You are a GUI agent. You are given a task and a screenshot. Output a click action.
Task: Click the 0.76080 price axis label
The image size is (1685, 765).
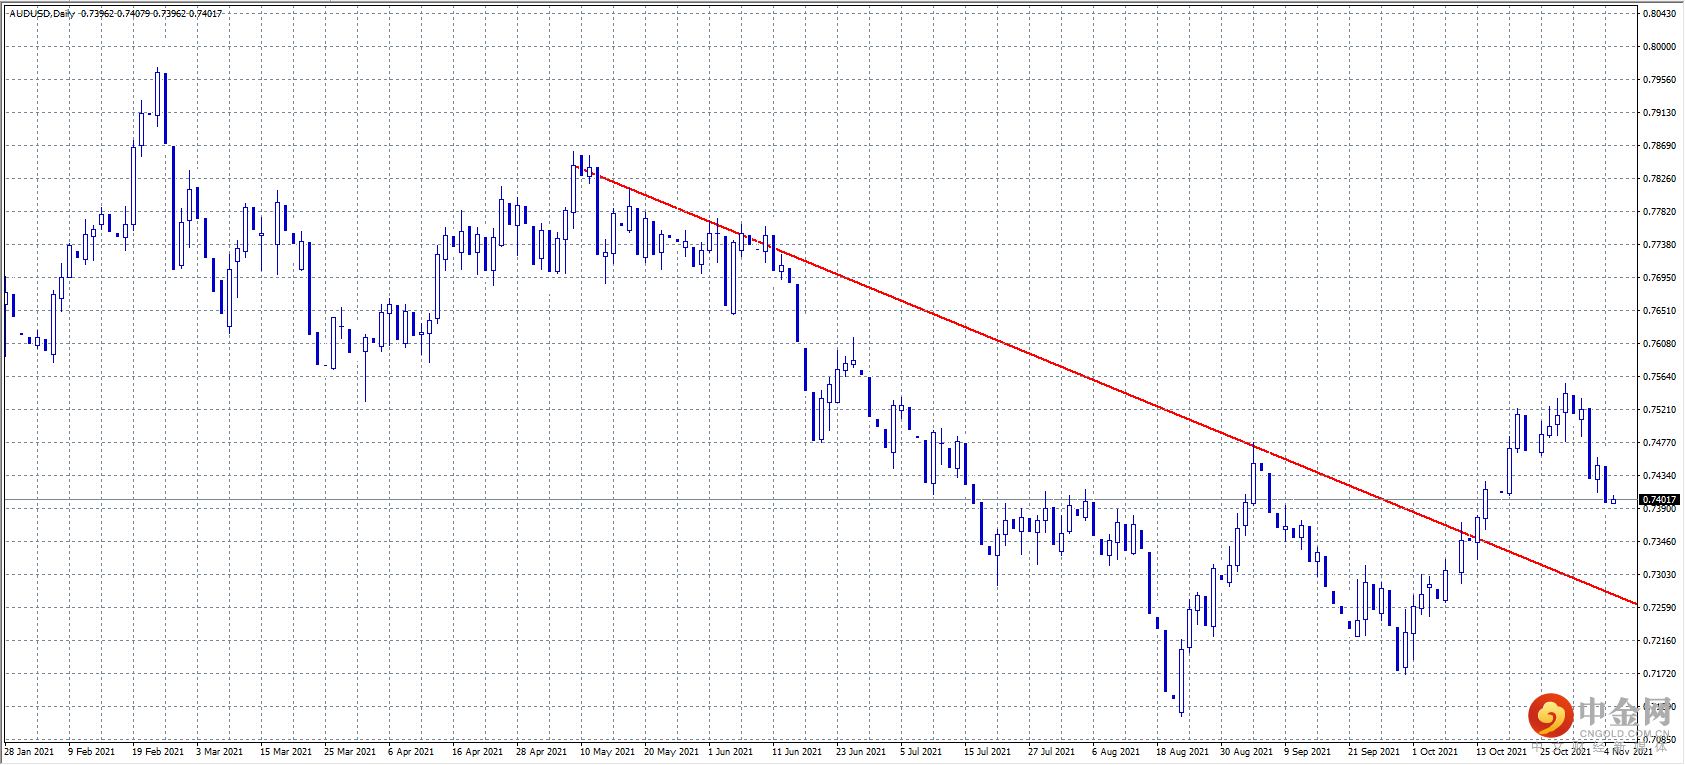[1660, 344]
